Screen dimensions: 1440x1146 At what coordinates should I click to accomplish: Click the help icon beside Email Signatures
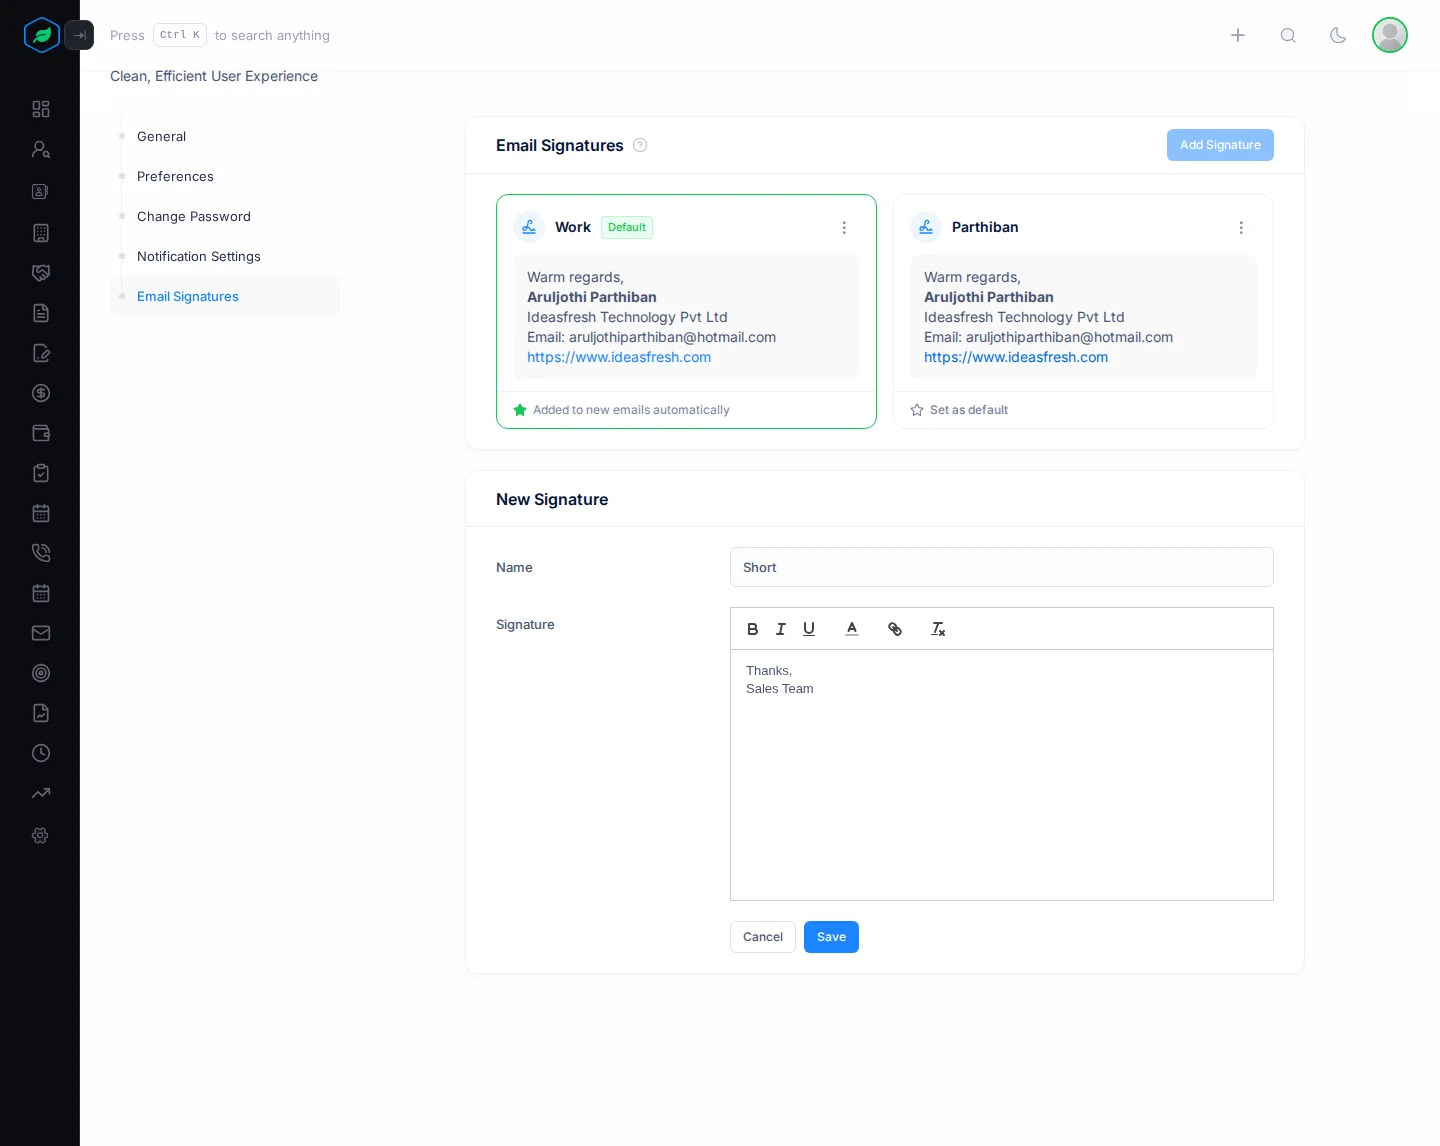point(640,145)
